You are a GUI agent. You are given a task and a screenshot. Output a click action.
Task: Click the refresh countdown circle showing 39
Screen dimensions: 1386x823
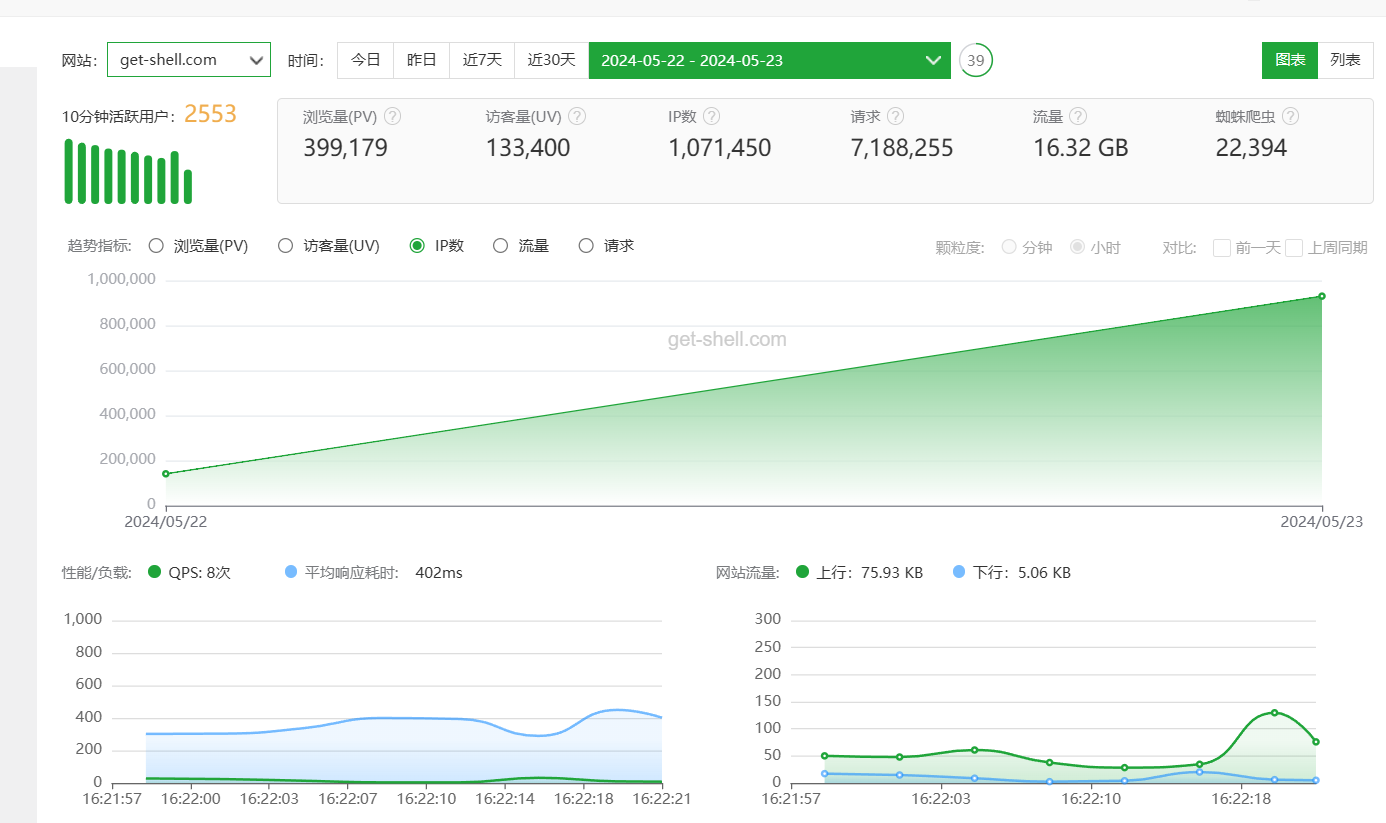[976, 61]
